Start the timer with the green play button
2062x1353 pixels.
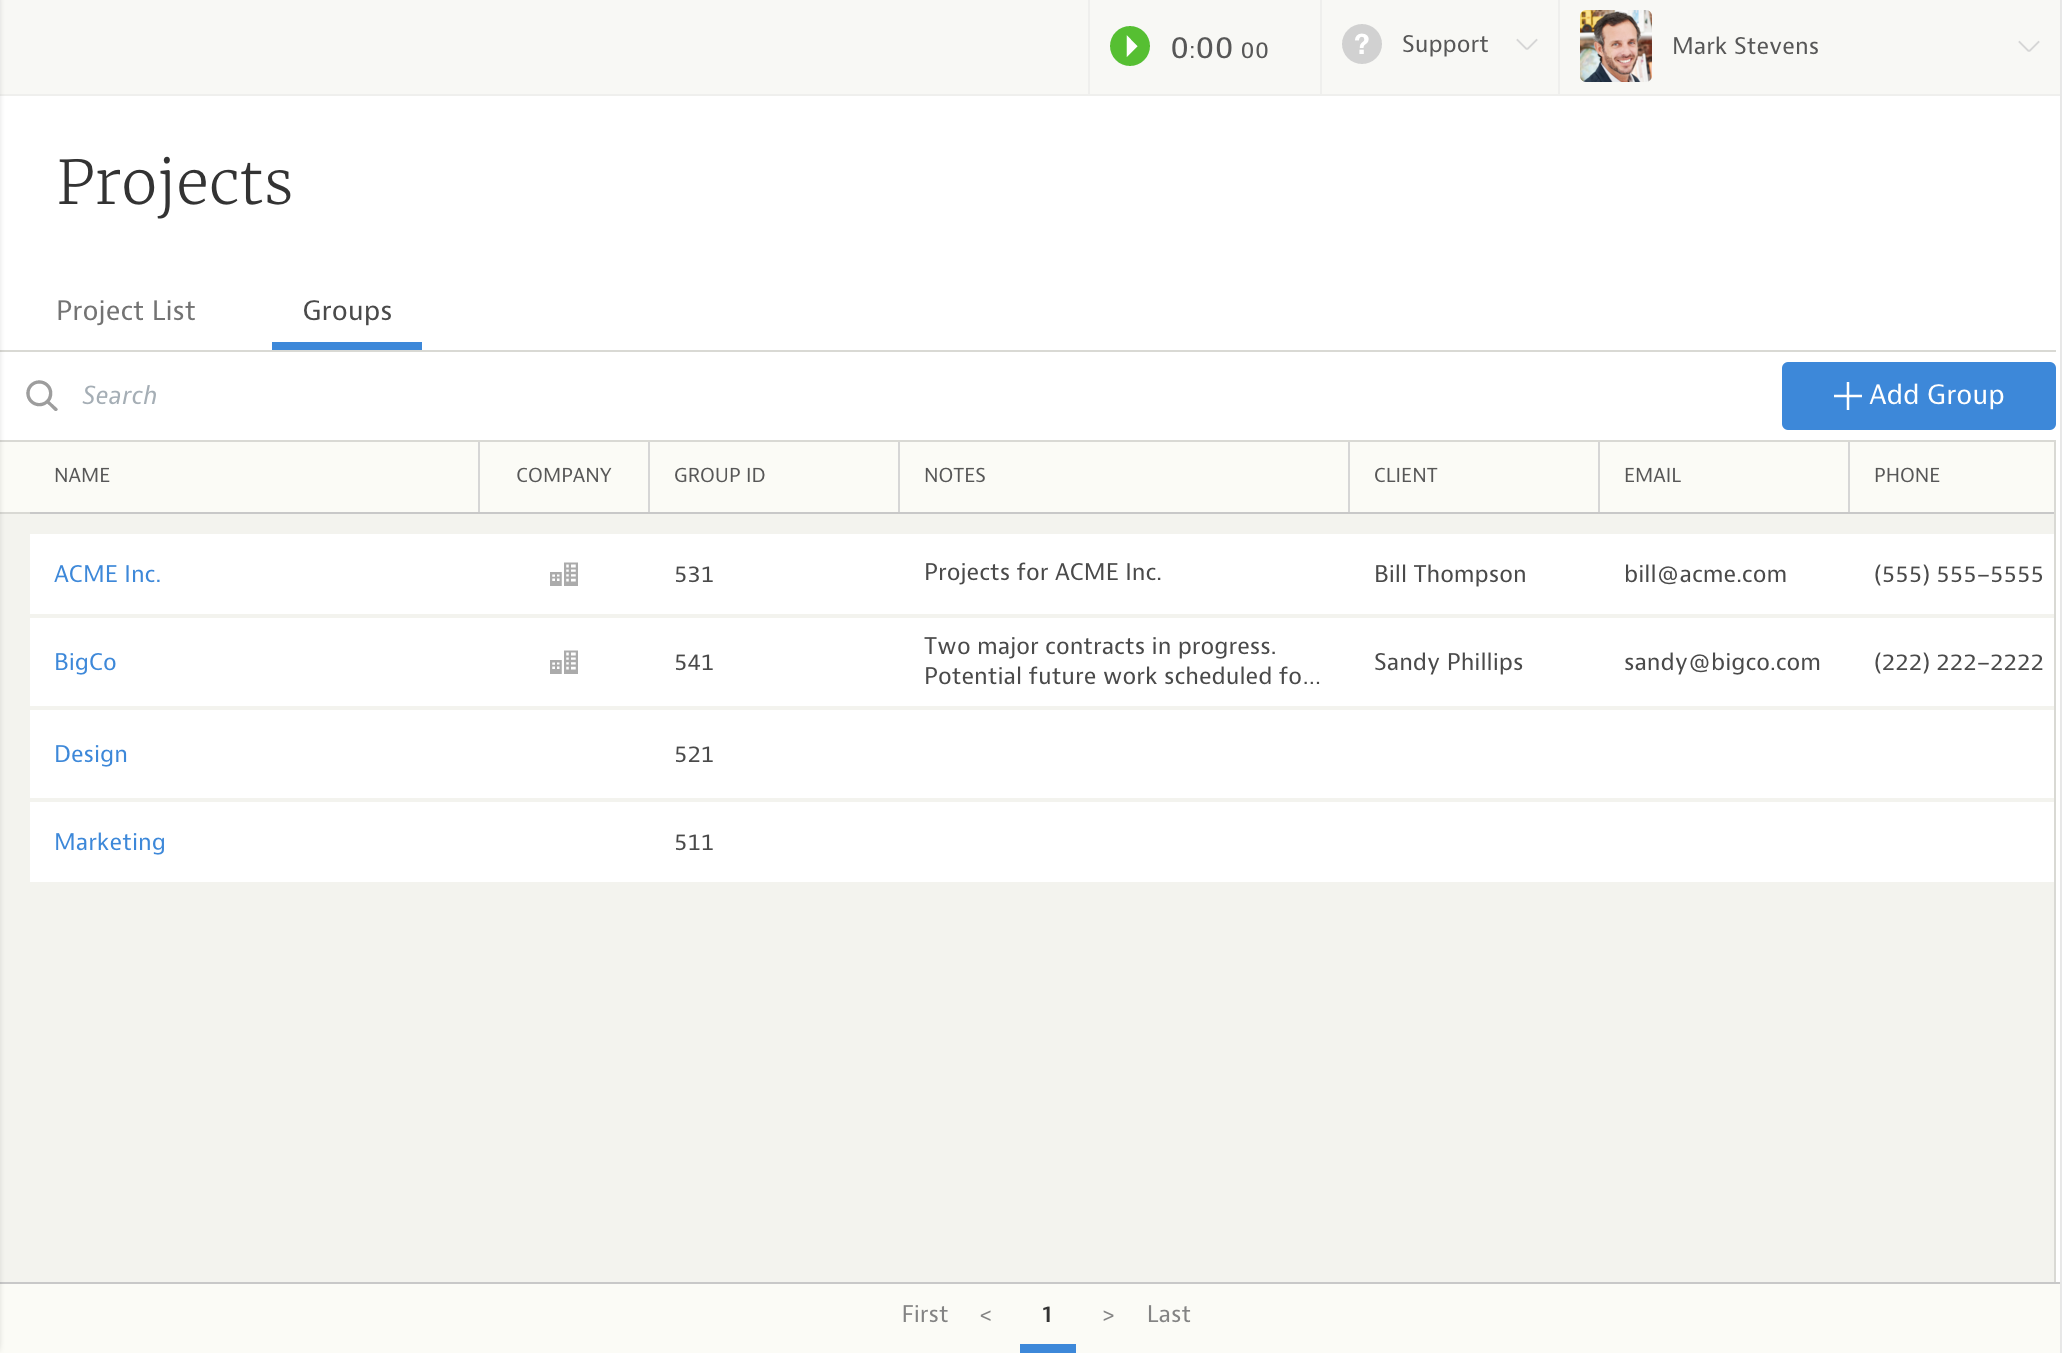(x=1130, y=47)
